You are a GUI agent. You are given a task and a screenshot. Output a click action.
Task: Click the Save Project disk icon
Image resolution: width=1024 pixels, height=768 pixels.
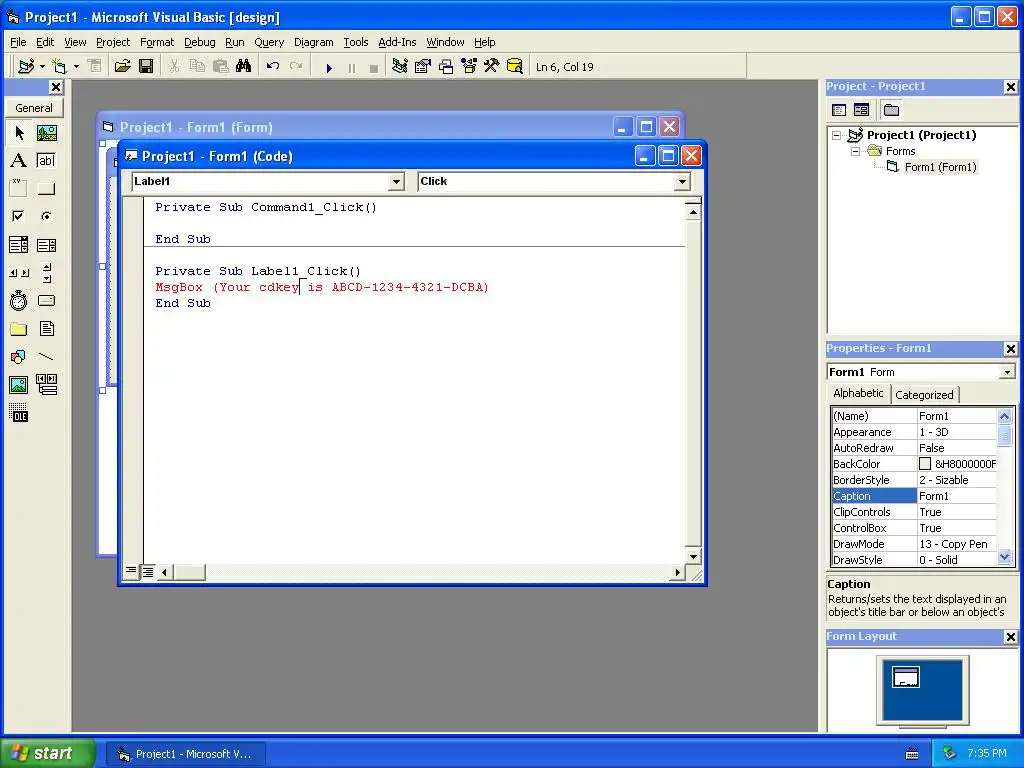tap(146, 66)
